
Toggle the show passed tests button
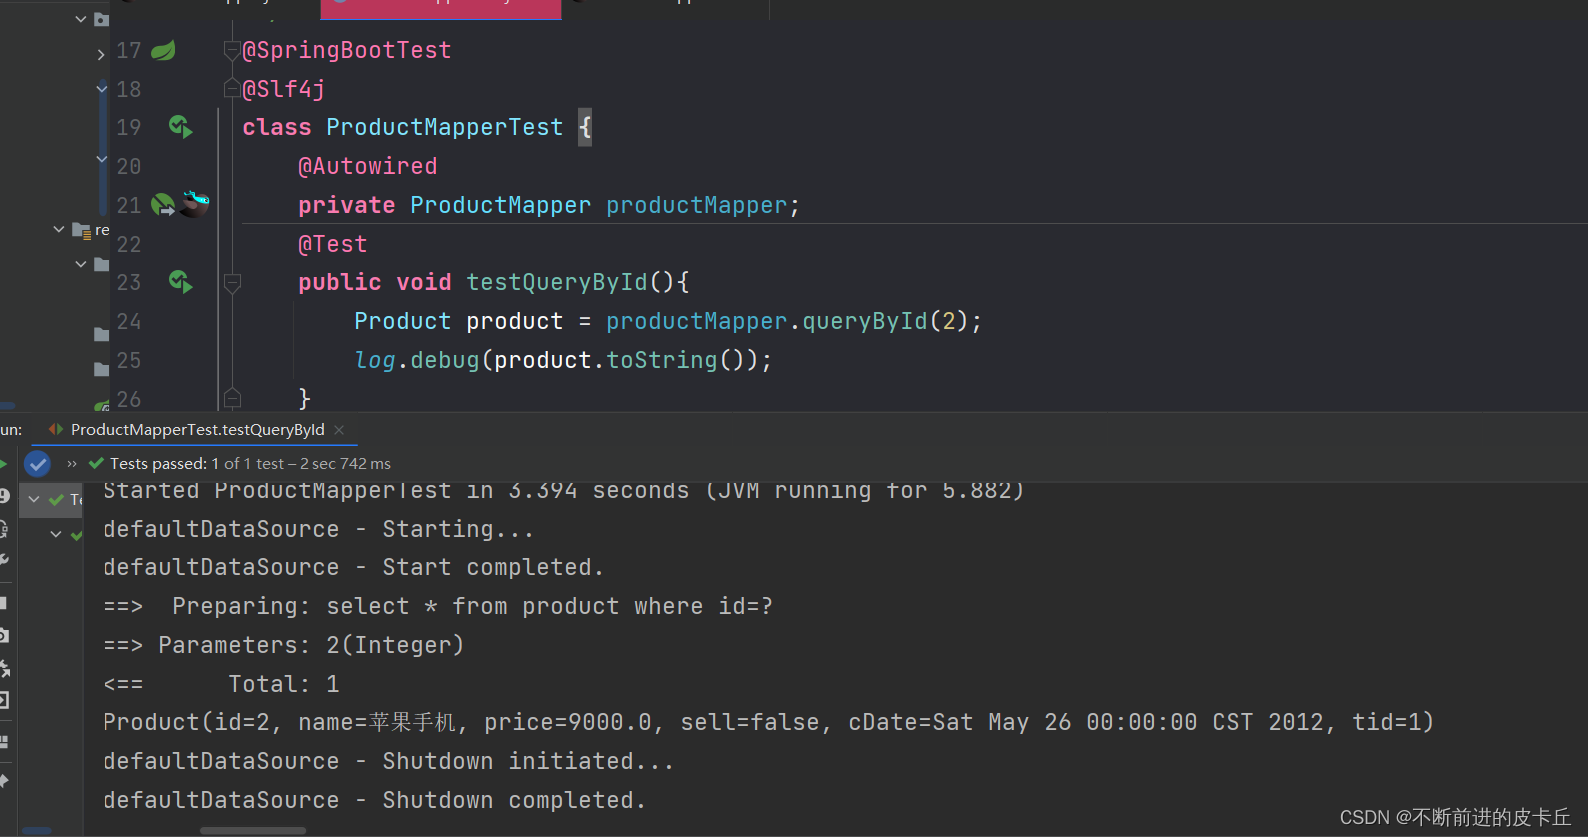pos(37,464)
